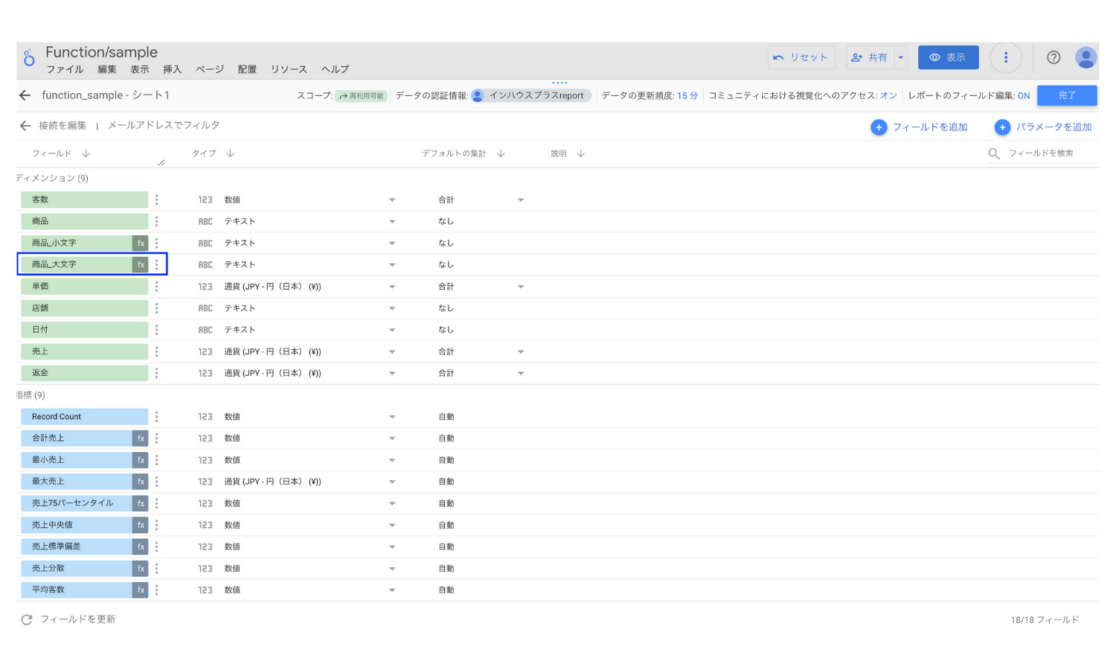1116x670 pixels.
Task: Click the fx formula icon on 平均客数
Action: pyautogui.click(x=139, y=589)
